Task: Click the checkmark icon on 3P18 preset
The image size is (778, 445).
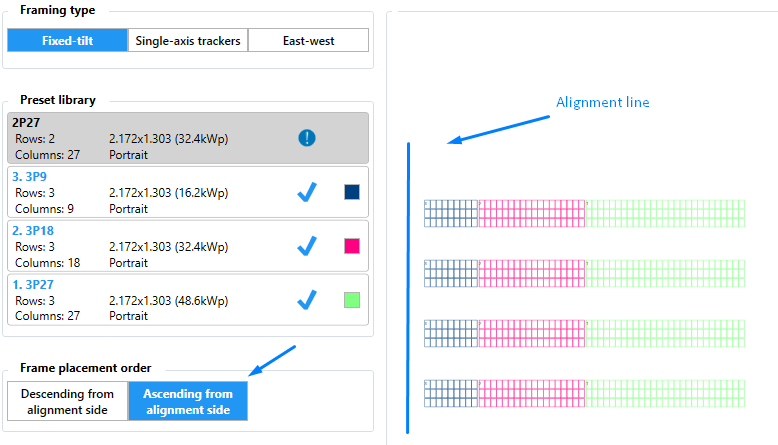Action: (307, 245)
